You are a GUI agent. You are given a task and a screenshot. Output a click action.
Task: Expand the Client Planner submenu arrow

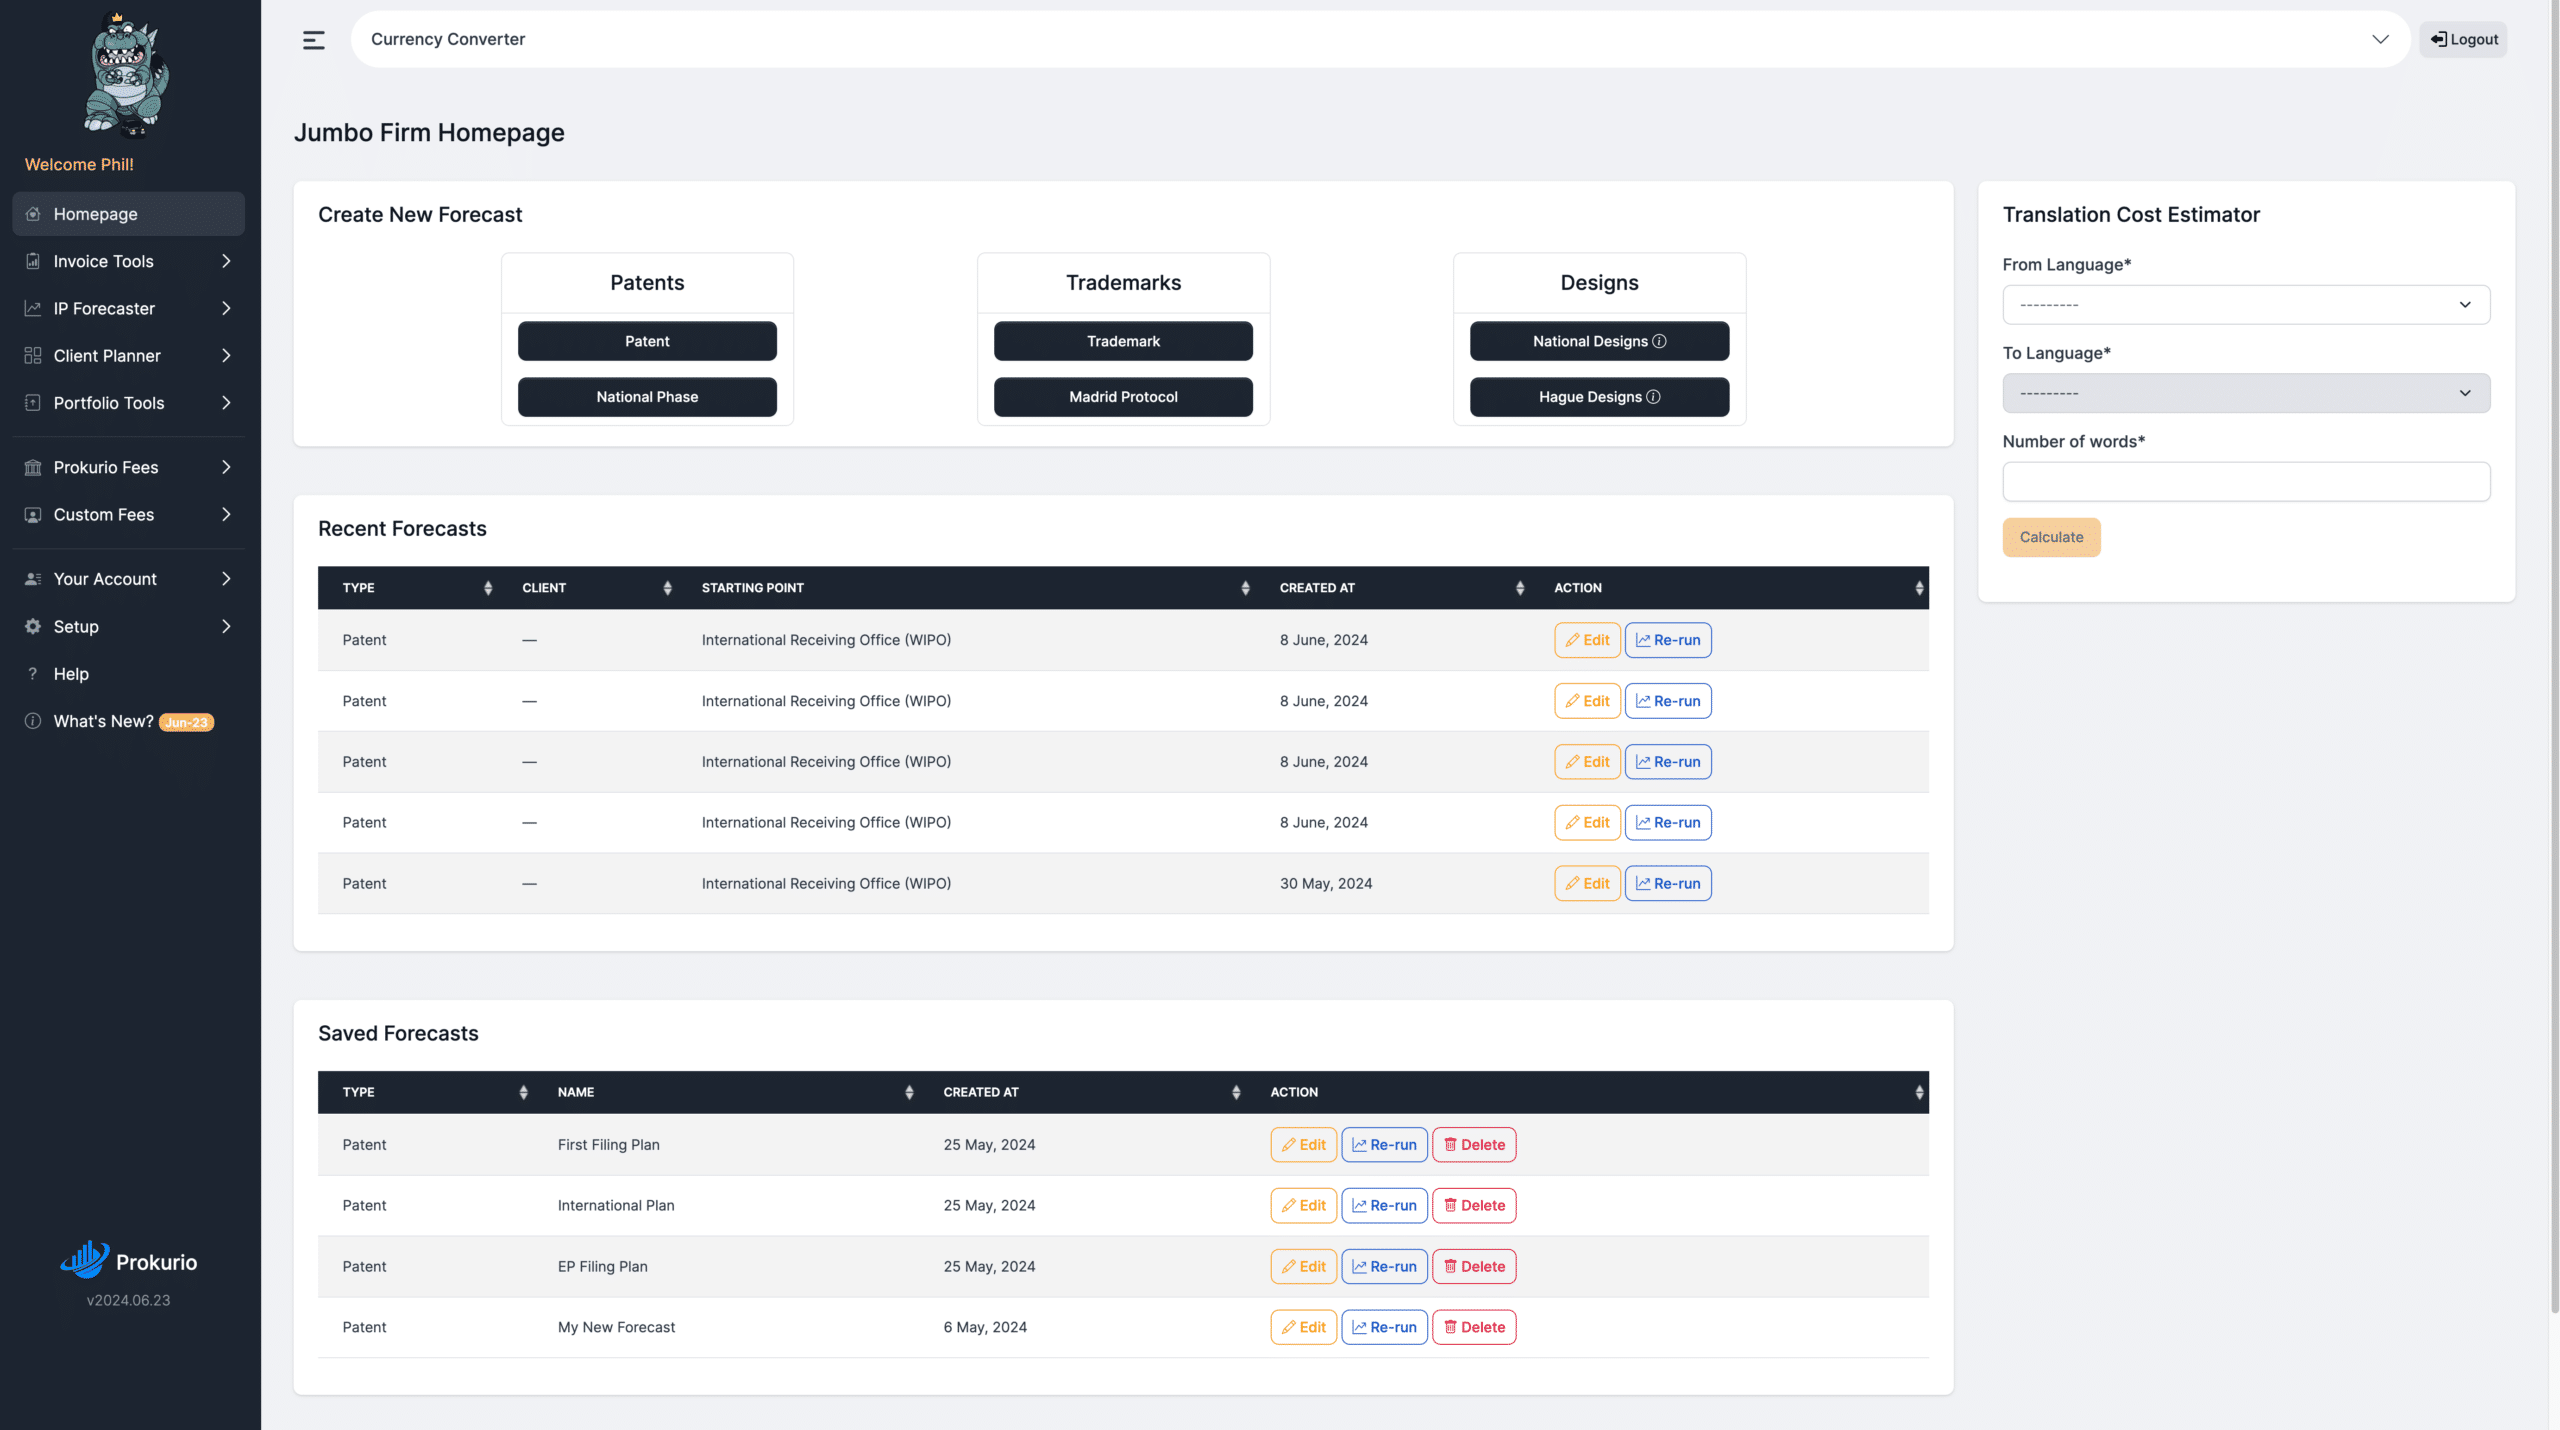pyautogui.click(x=226, y=355)
